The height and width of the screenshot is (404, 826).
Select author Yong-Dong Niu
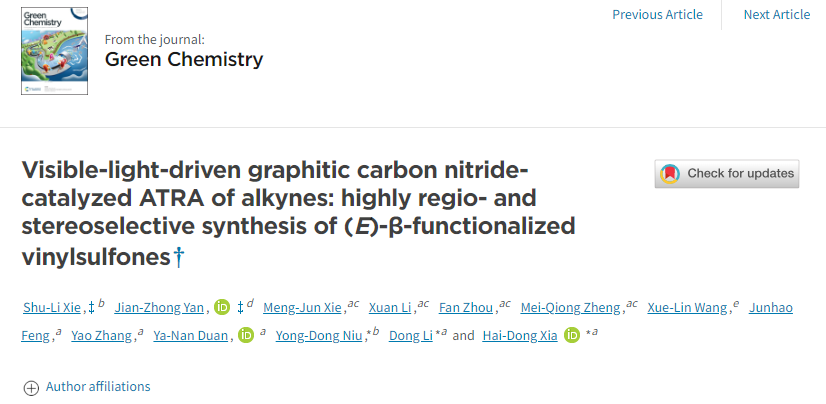pyautogui.click(x=319, y=336)
